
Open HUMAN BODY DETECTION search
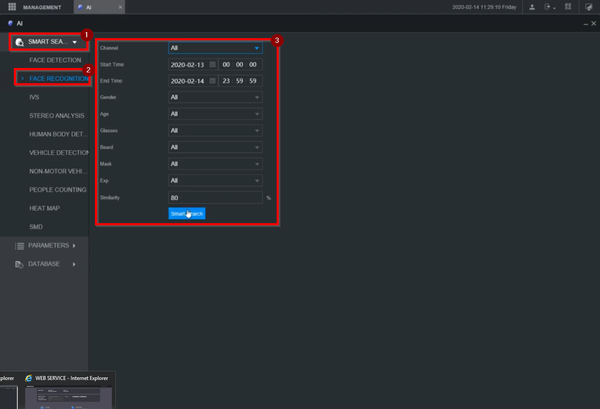[59, 134]
